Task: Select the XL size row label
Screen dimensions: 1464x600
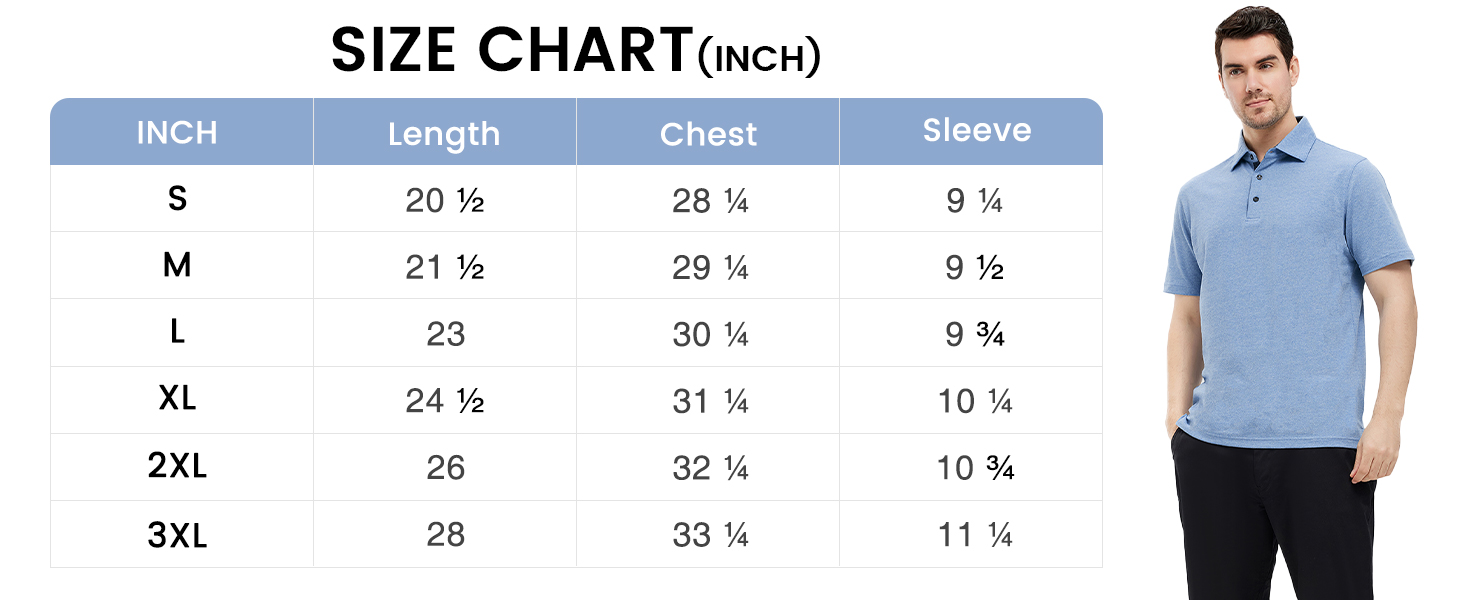Action: point(177,399)
